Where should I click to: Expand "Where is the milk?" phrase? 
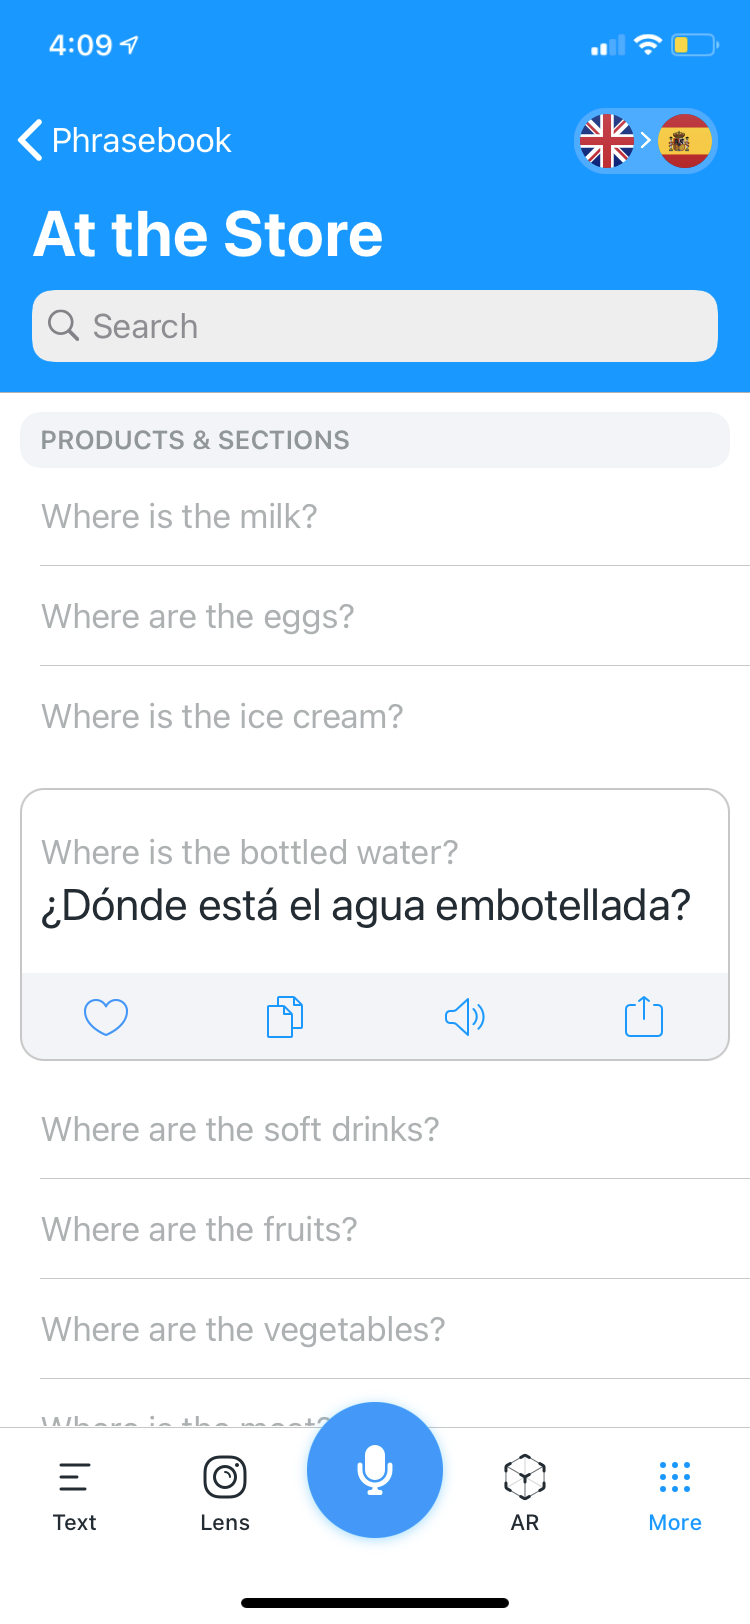(180, 517)
